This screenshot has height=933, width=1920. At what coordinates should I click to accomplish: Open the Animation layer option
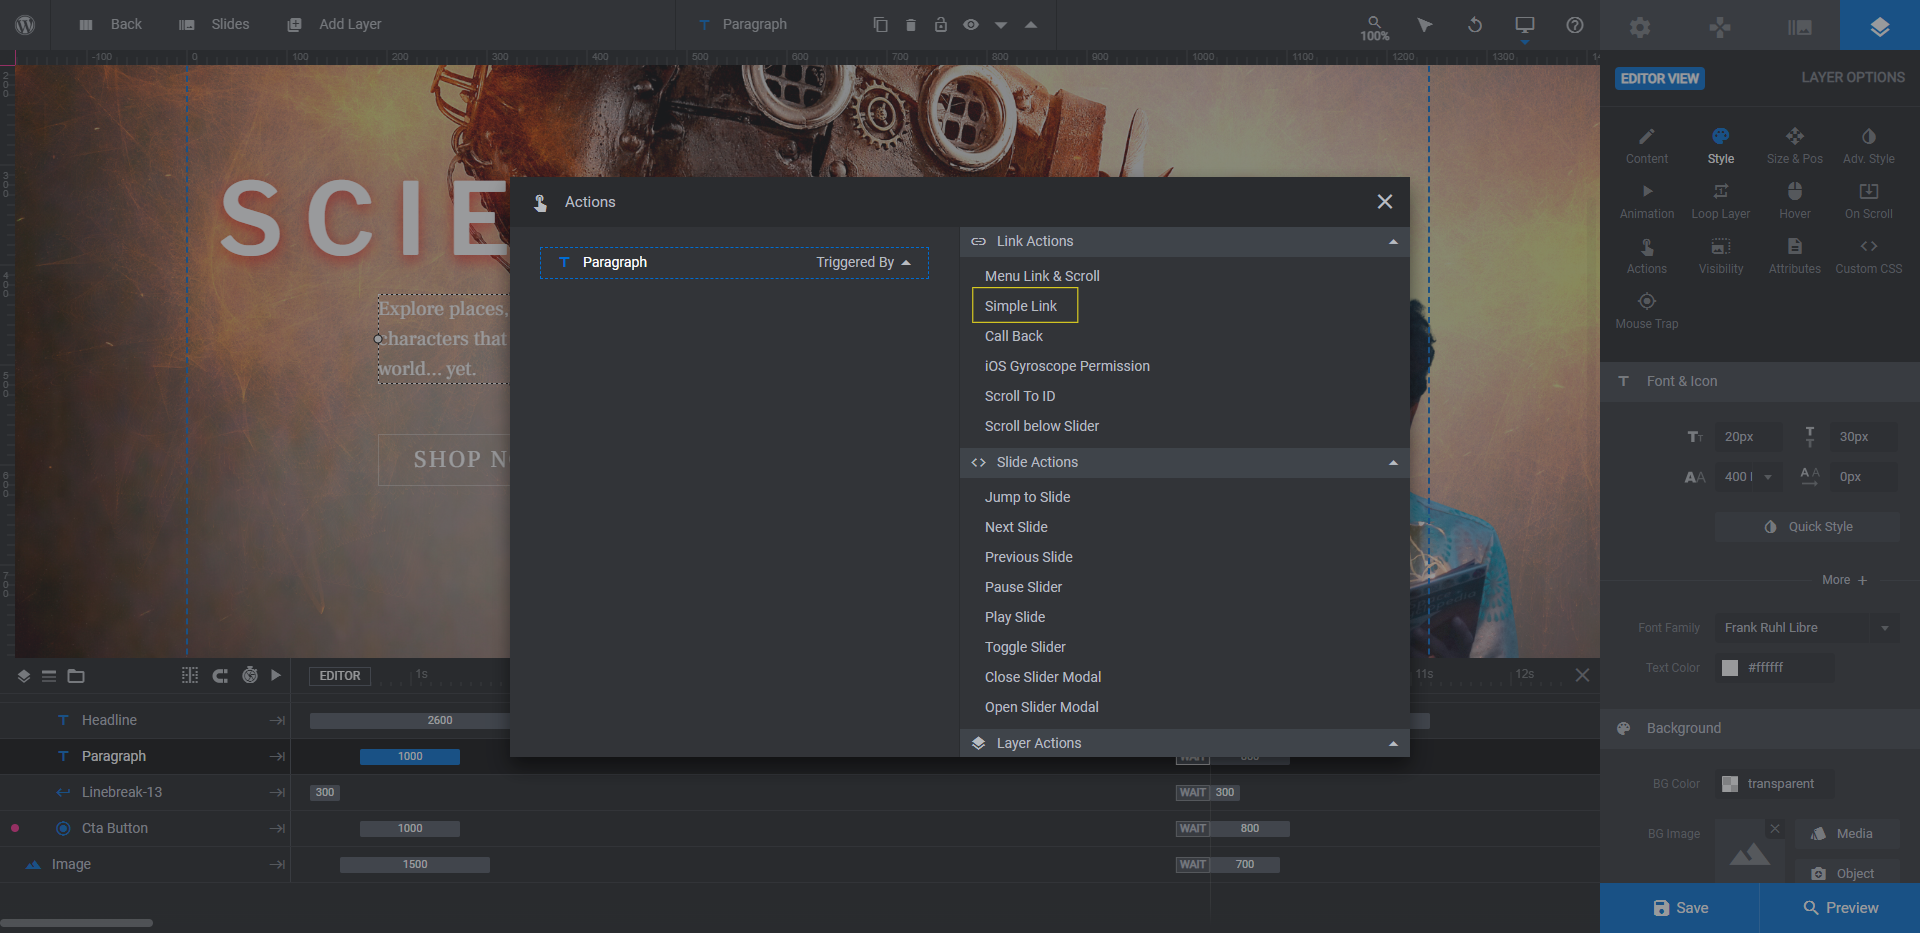coord(1647,201)
